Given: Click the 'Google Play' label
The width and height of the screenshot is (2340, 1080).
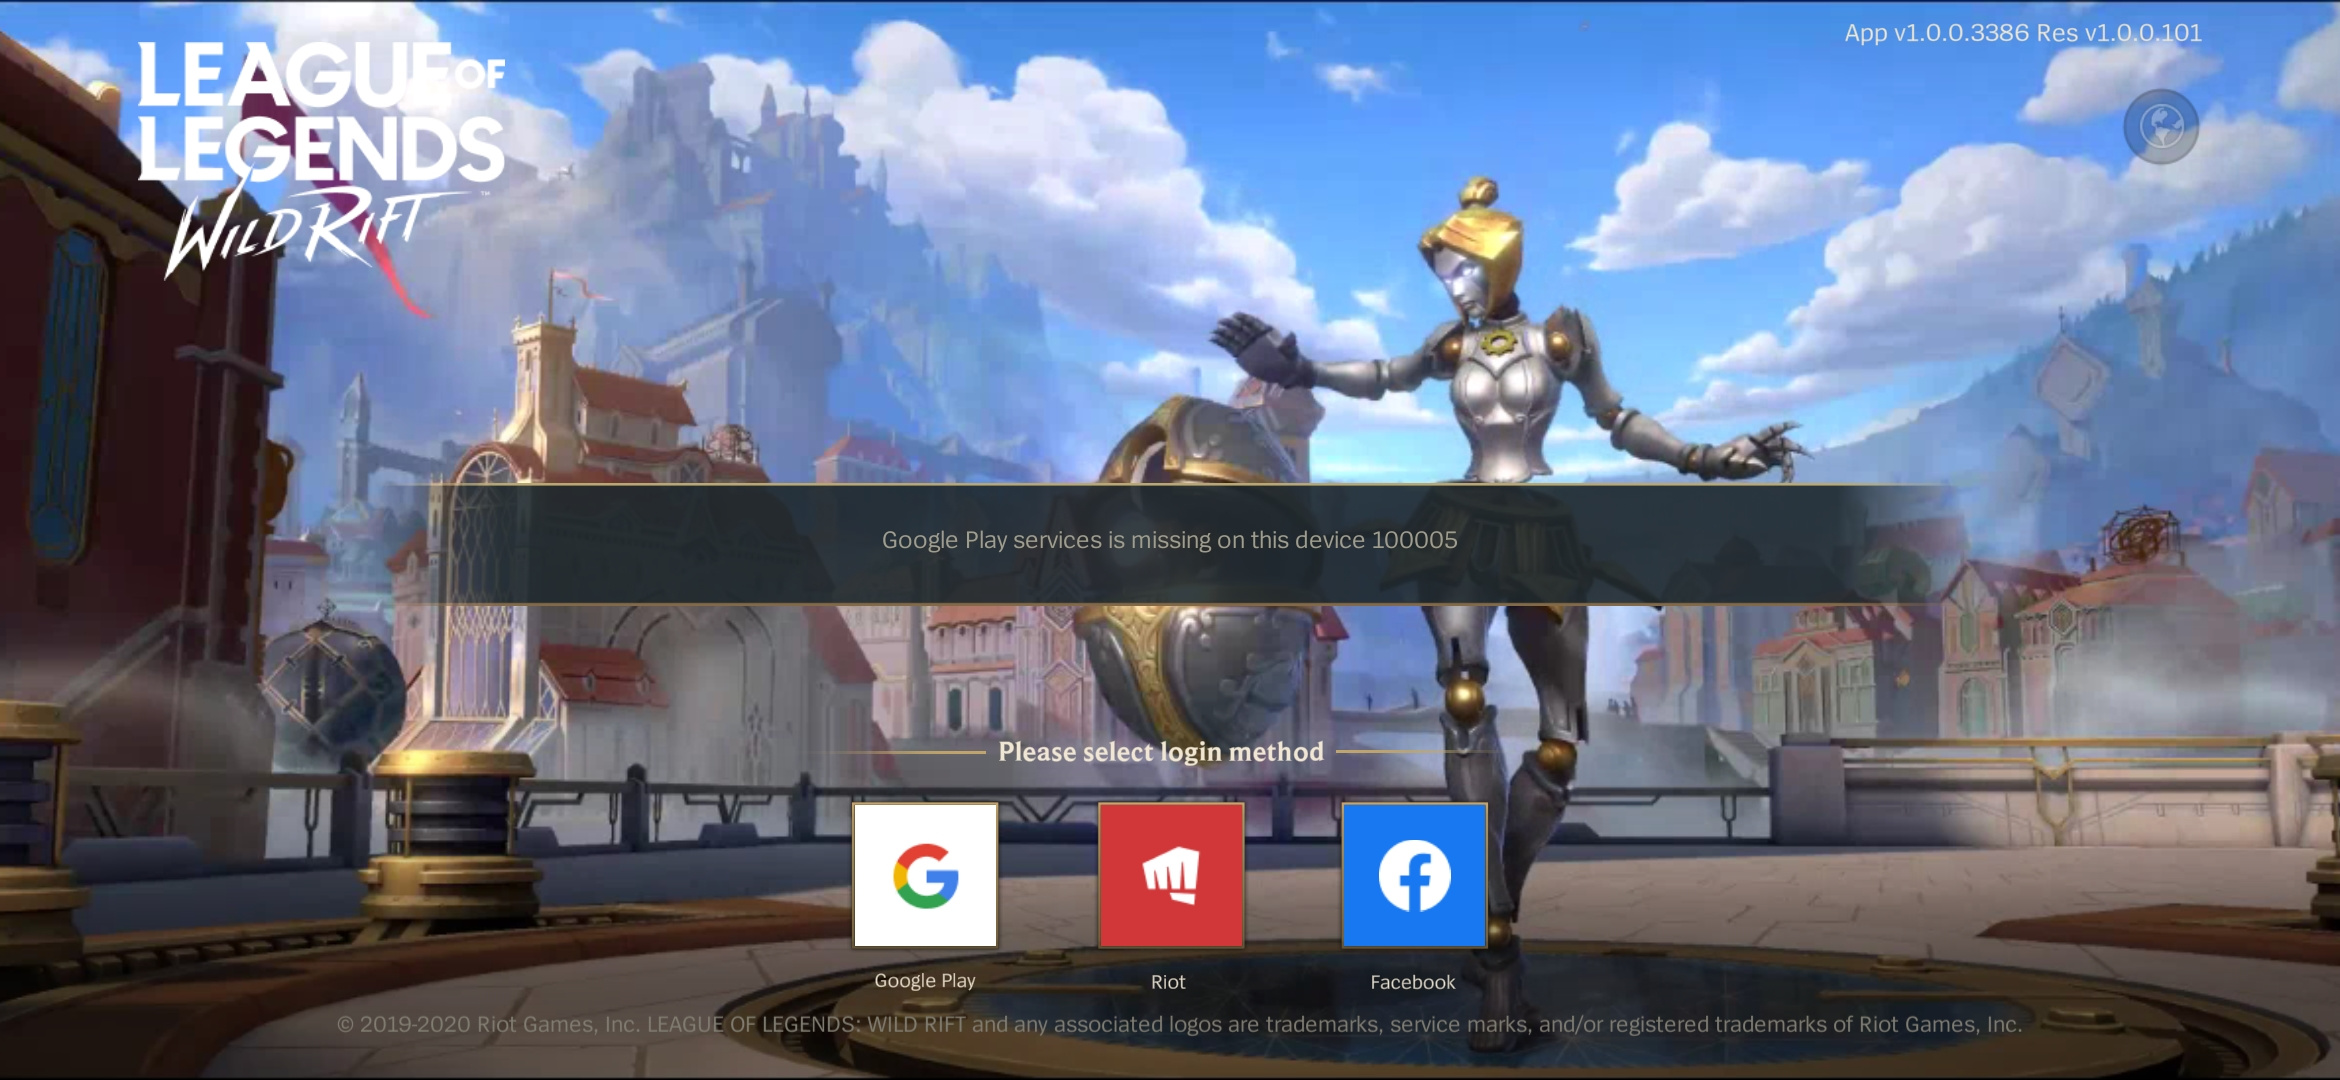Looking at the screenshot, I should click(x=925, y=981).
